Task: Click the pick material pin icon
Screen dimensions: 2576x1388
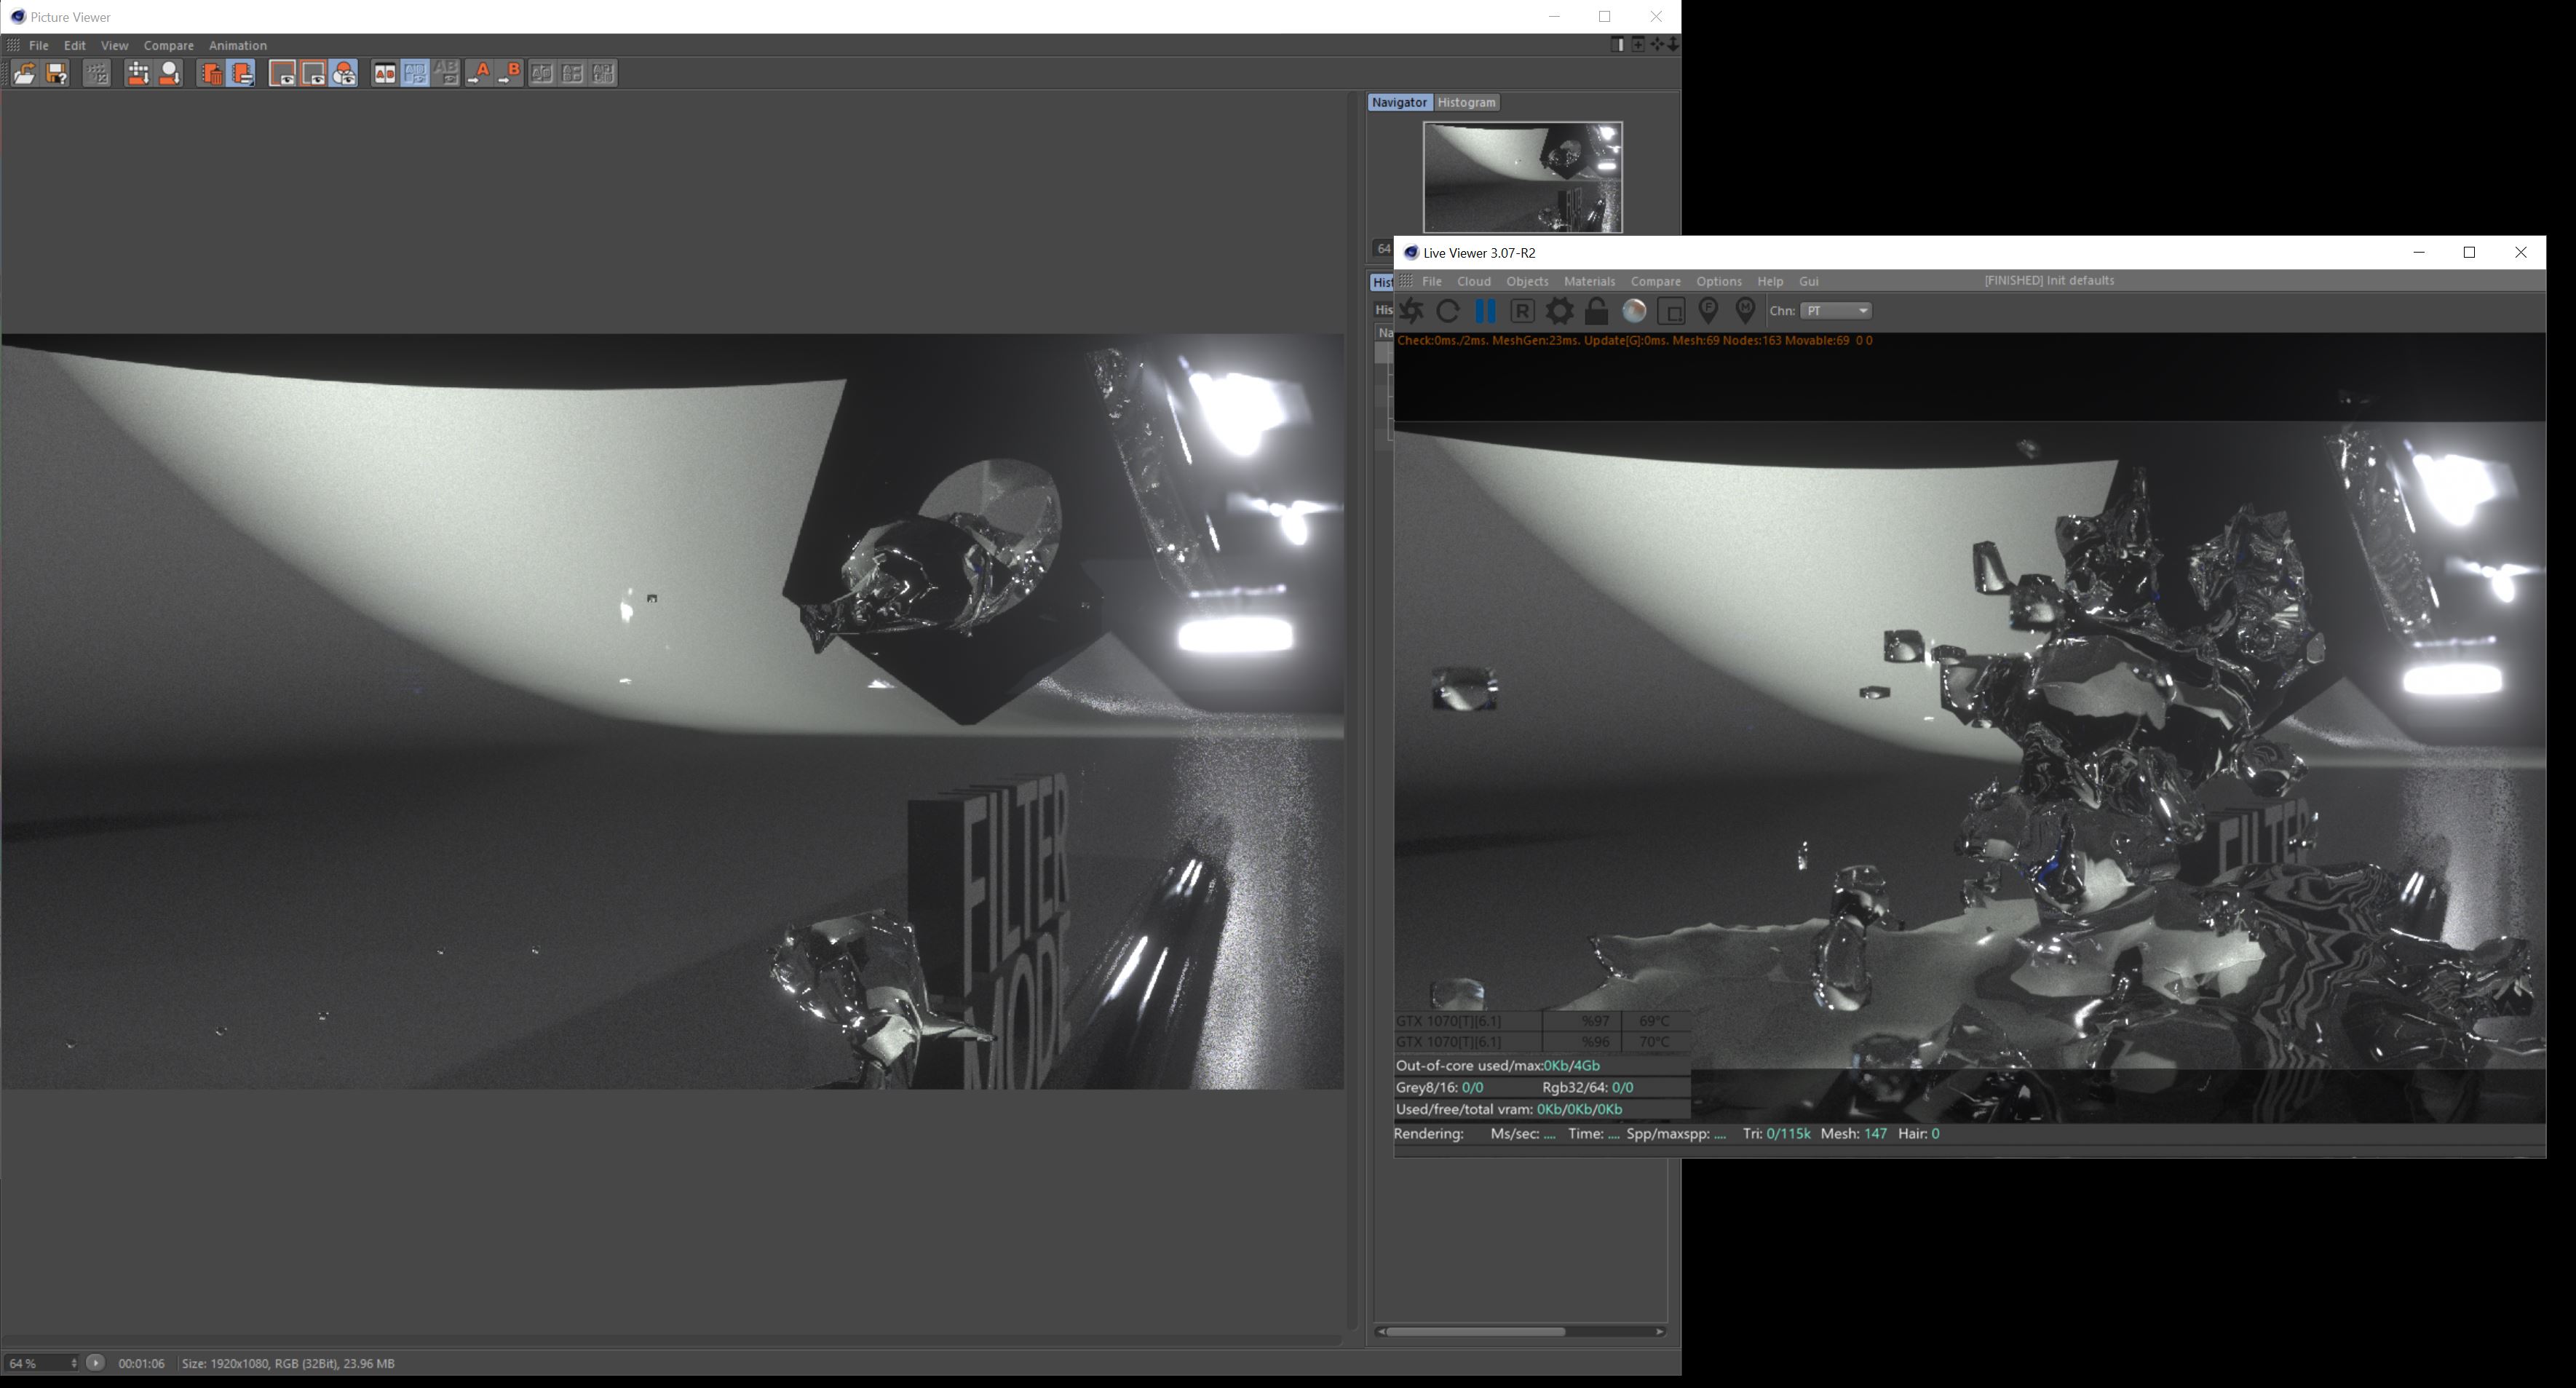Action: [1745, 311]
